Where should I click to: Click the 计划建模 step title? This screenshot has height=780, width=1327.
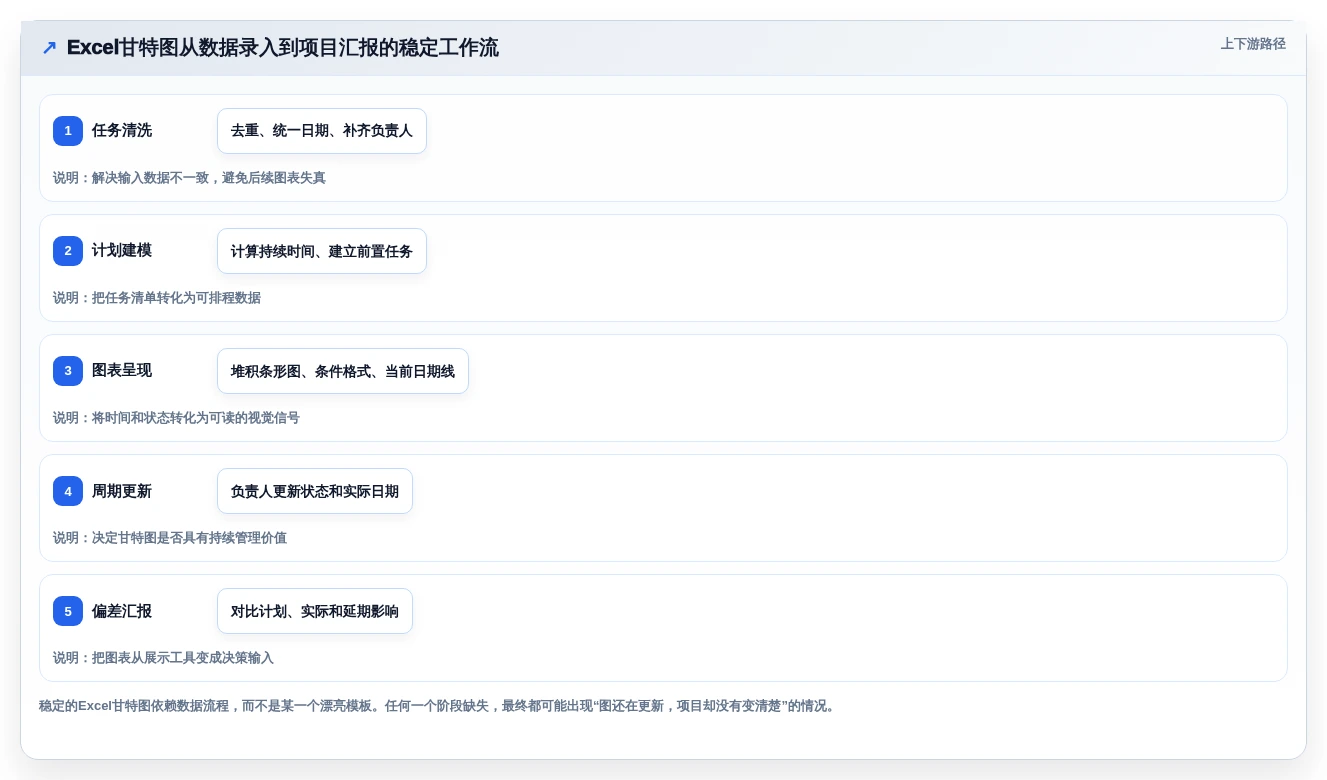tap(122, 250)
